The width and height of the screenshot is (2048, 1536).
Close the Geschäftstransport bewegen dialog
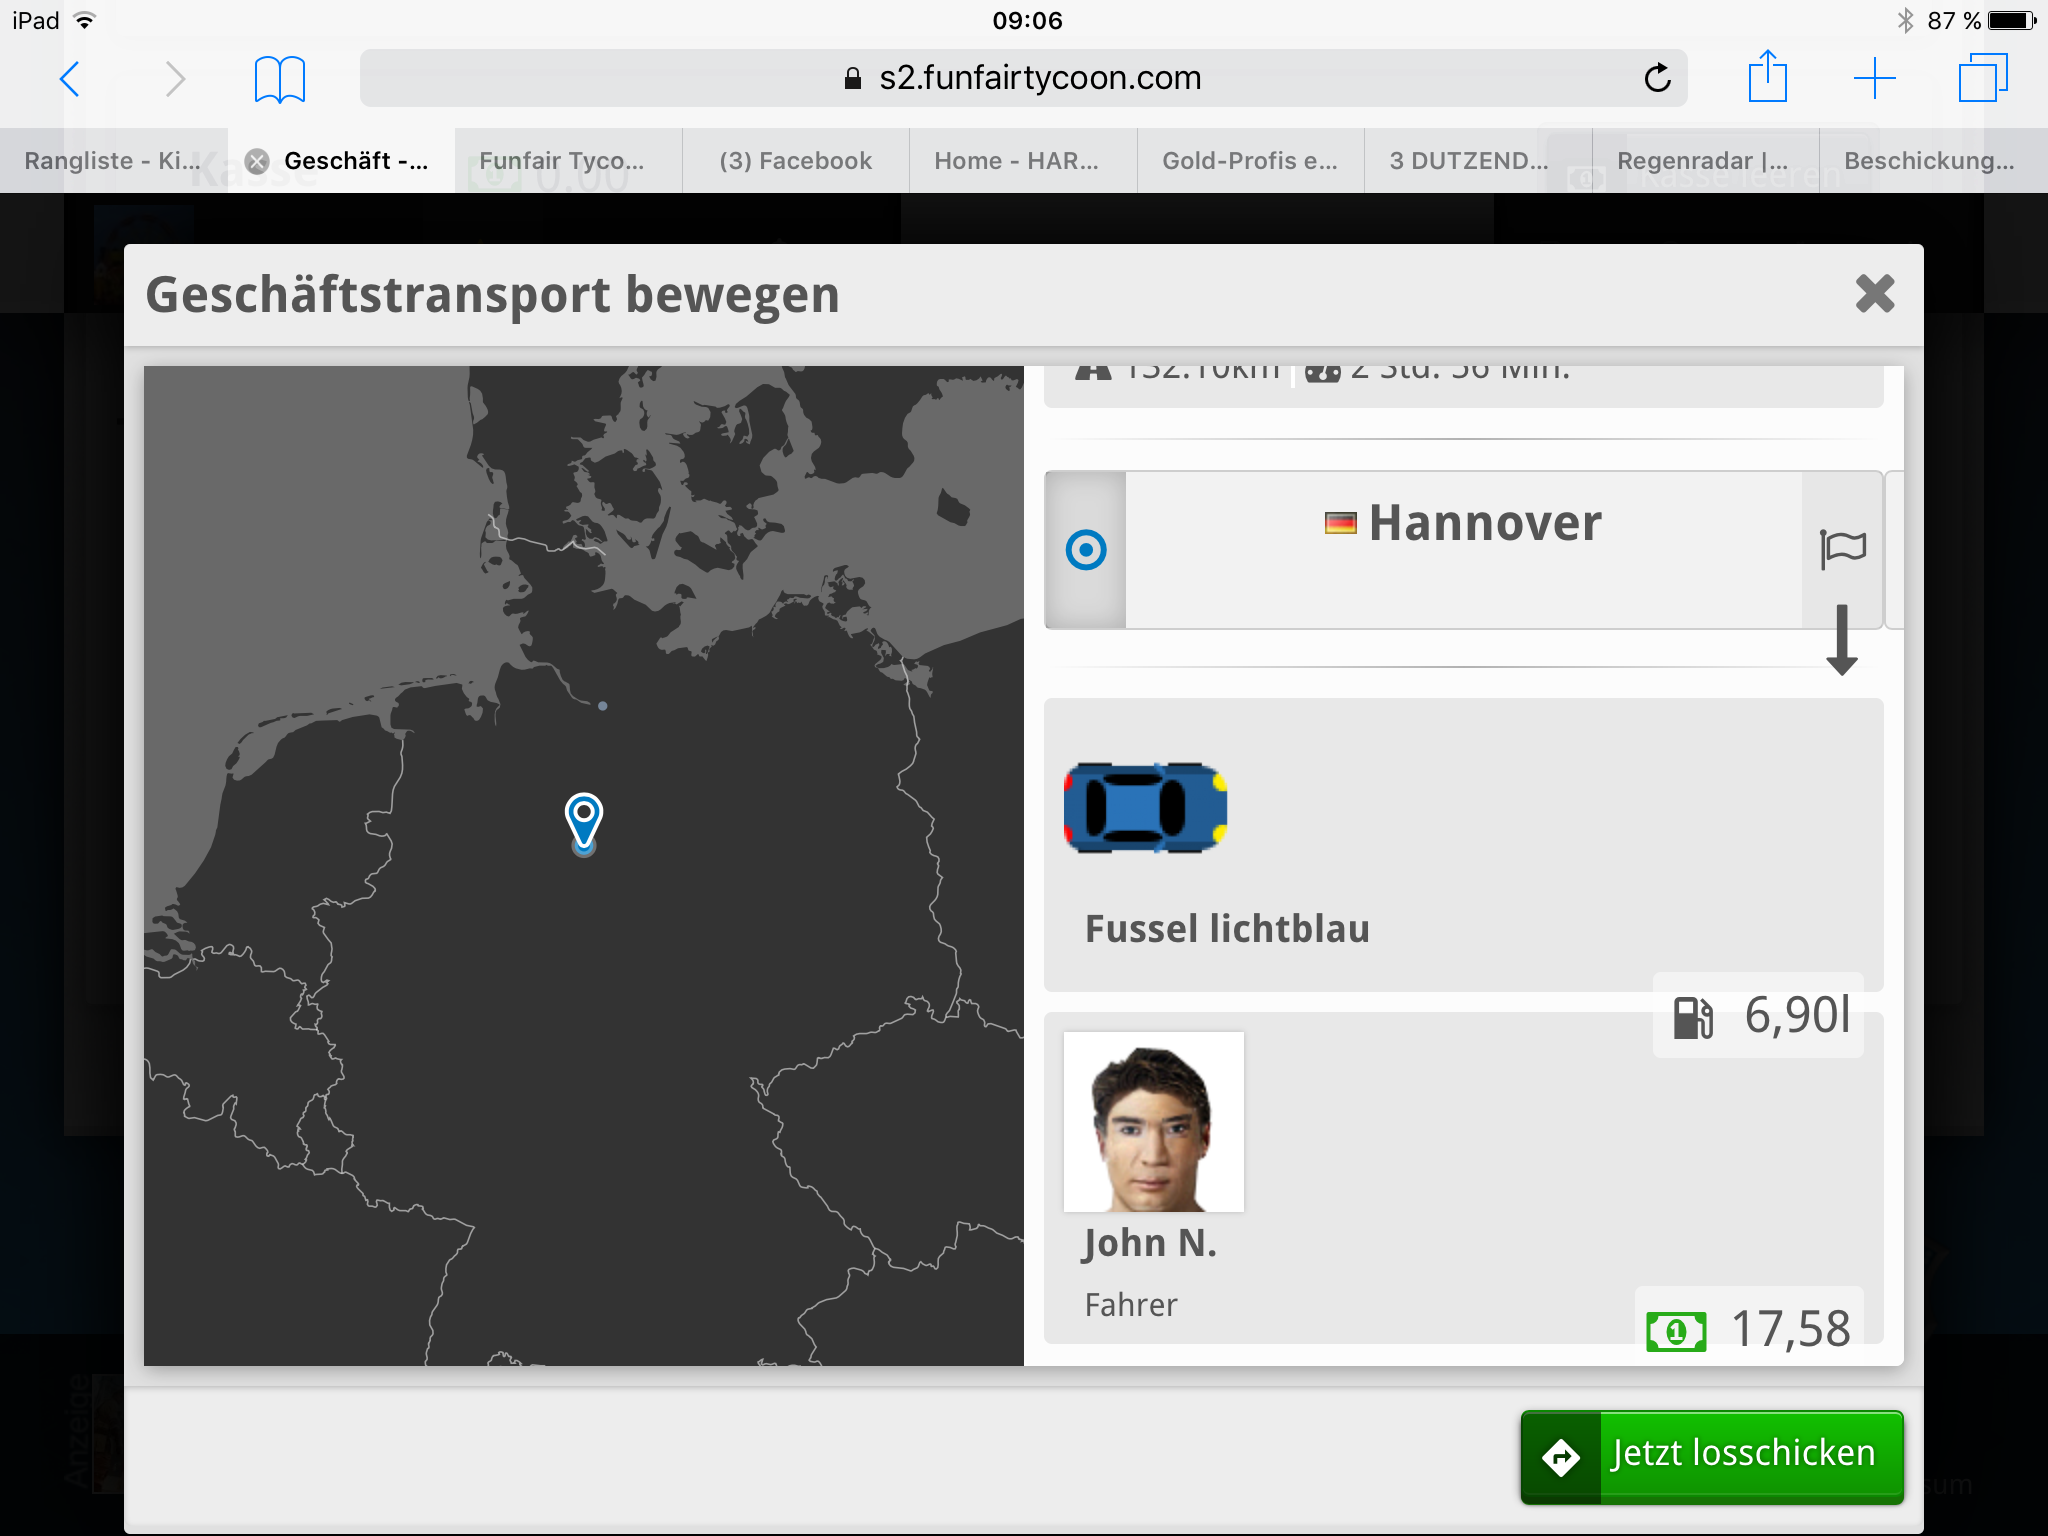point(1874,294)
